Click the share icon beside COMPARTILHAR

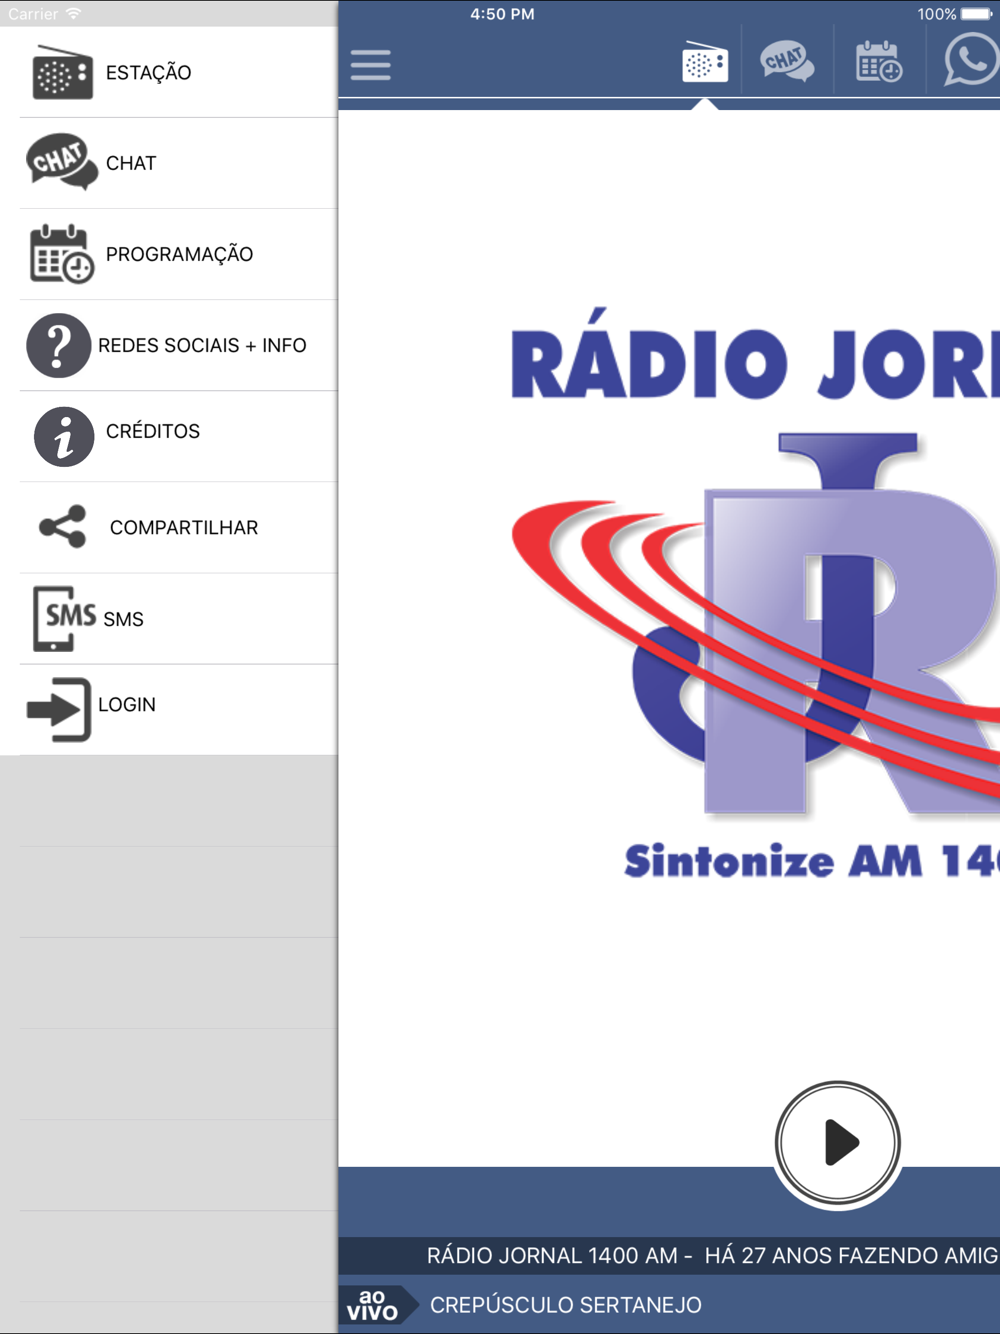62,527
